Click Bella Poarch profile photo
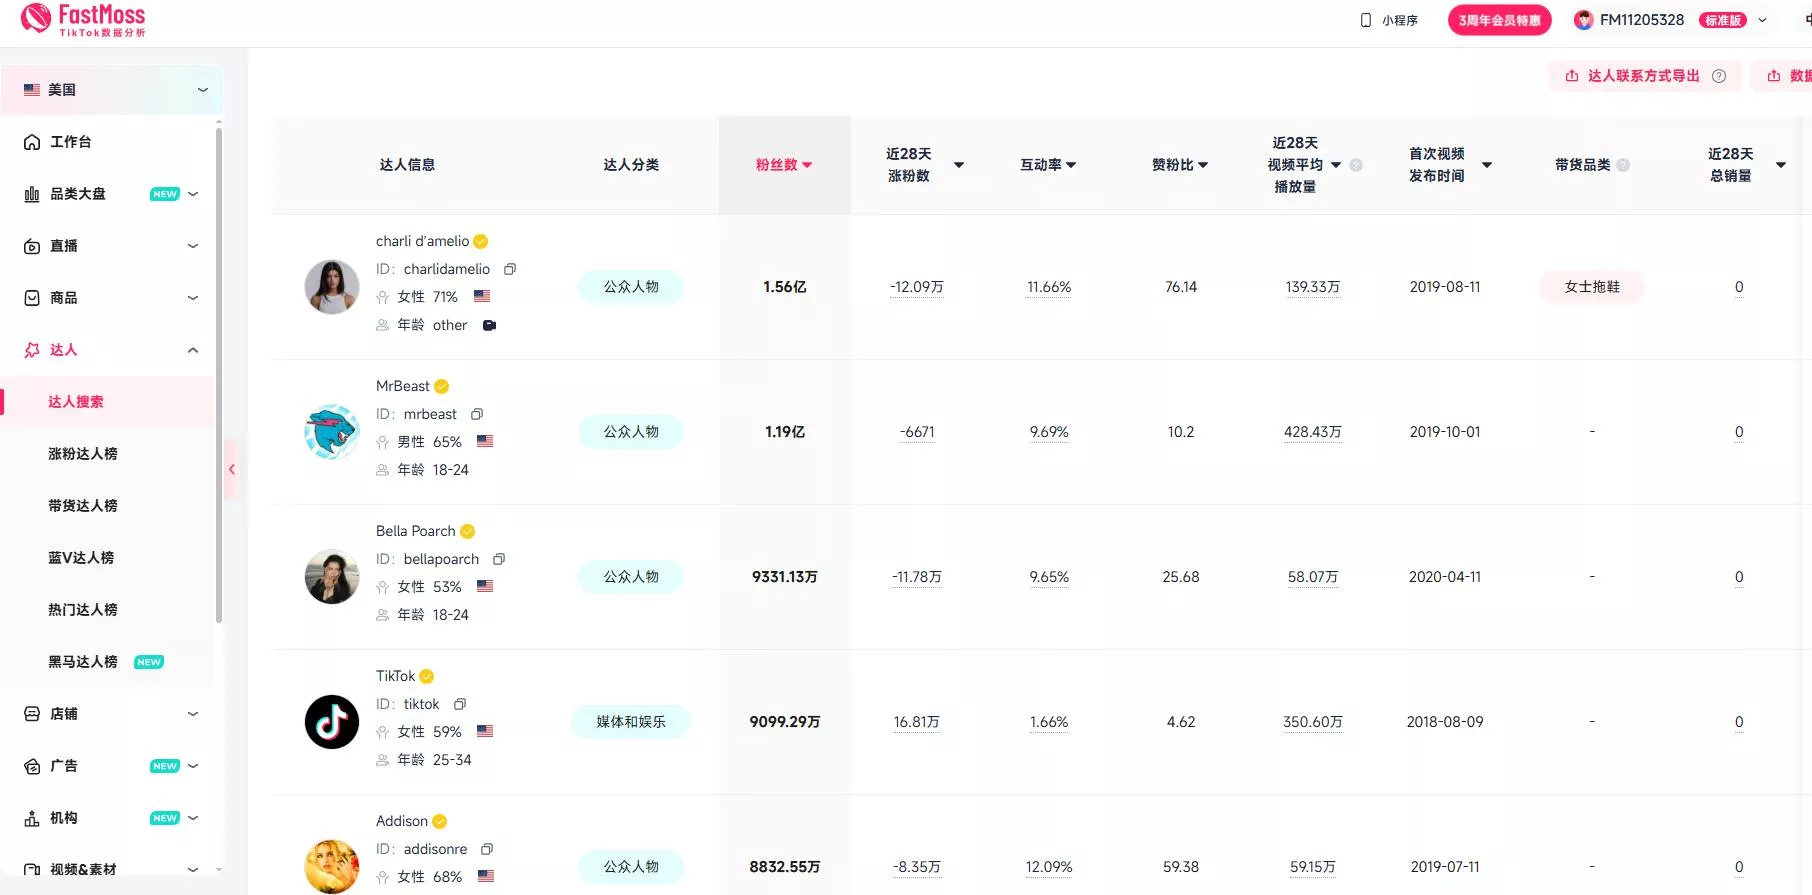The height and width of the screenshot is (895, 1812). [x=332, y=577]
